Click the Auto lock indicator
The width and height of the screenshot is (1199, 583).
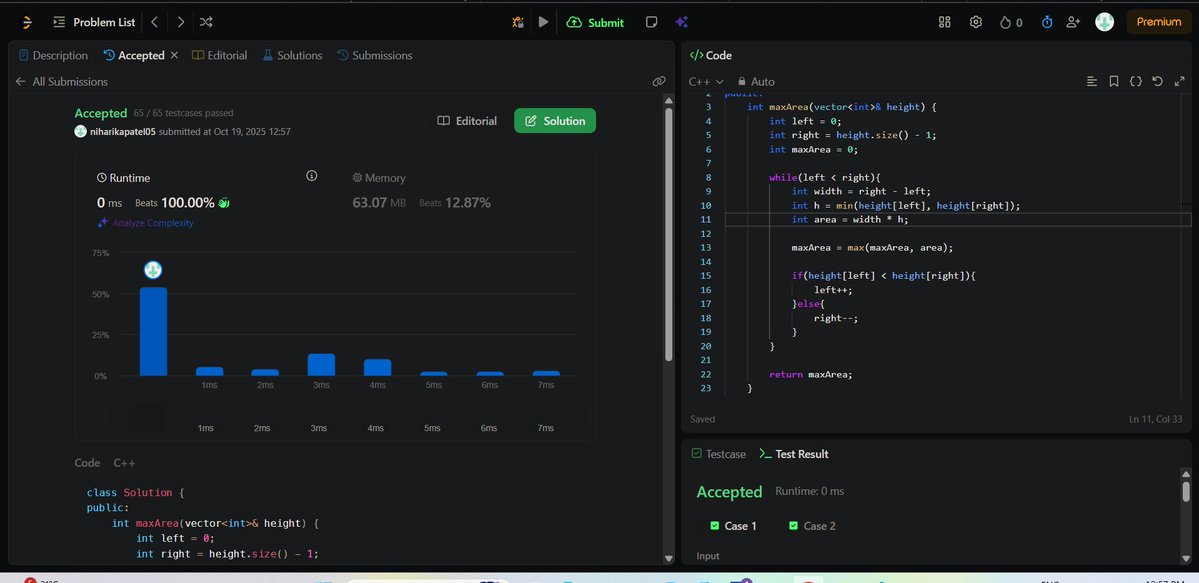coord(755,81)
